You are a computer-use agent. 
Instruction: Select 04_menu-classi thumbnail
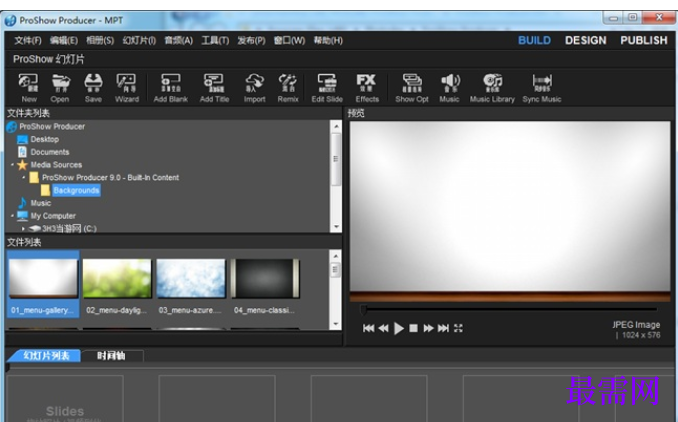point(265,285)
